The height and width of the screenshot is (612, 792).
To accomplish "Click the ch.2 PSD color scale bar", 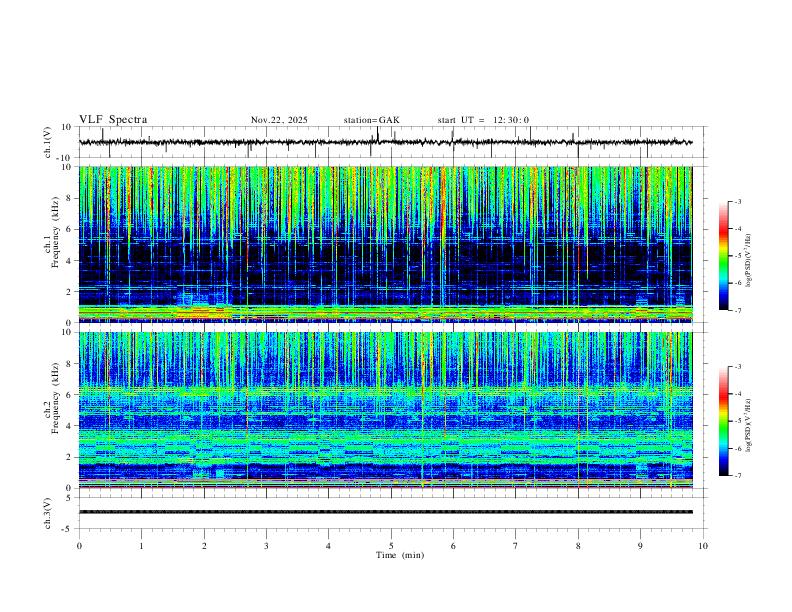I will [x=723, y=421].
